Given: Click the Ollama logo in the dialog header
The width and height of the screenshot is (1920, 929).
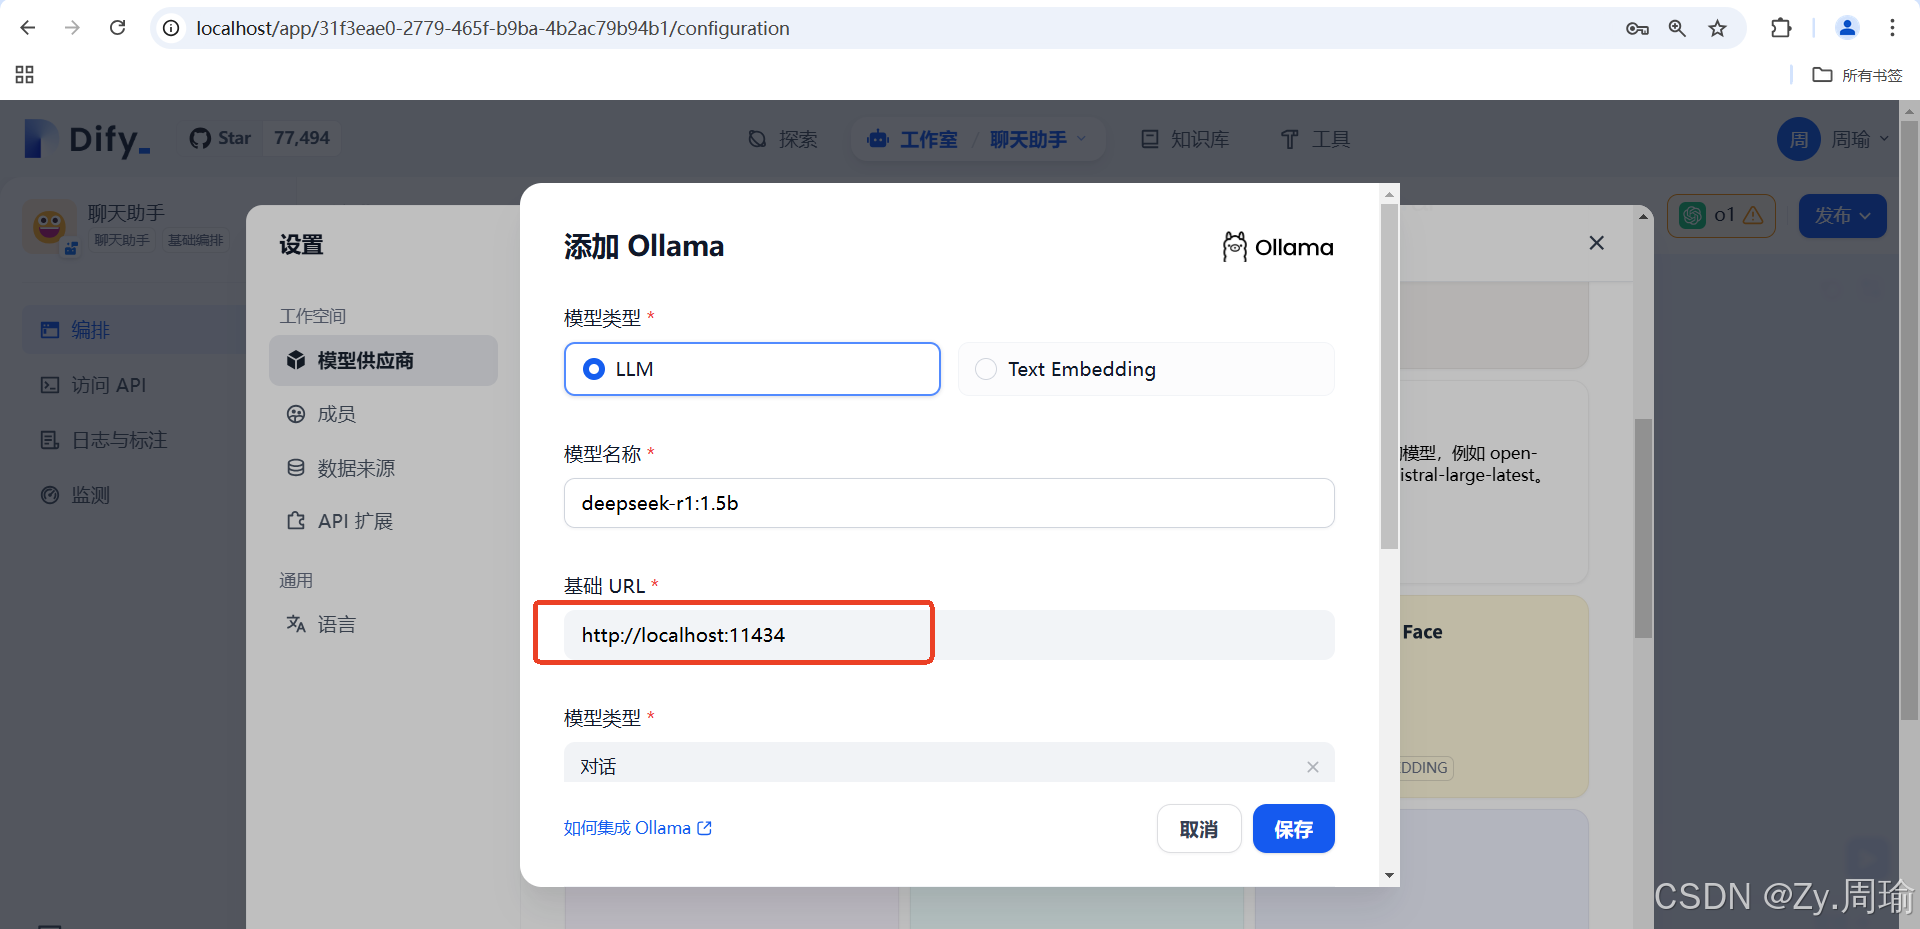Looking at the screenshot, I should point(1278,247).
